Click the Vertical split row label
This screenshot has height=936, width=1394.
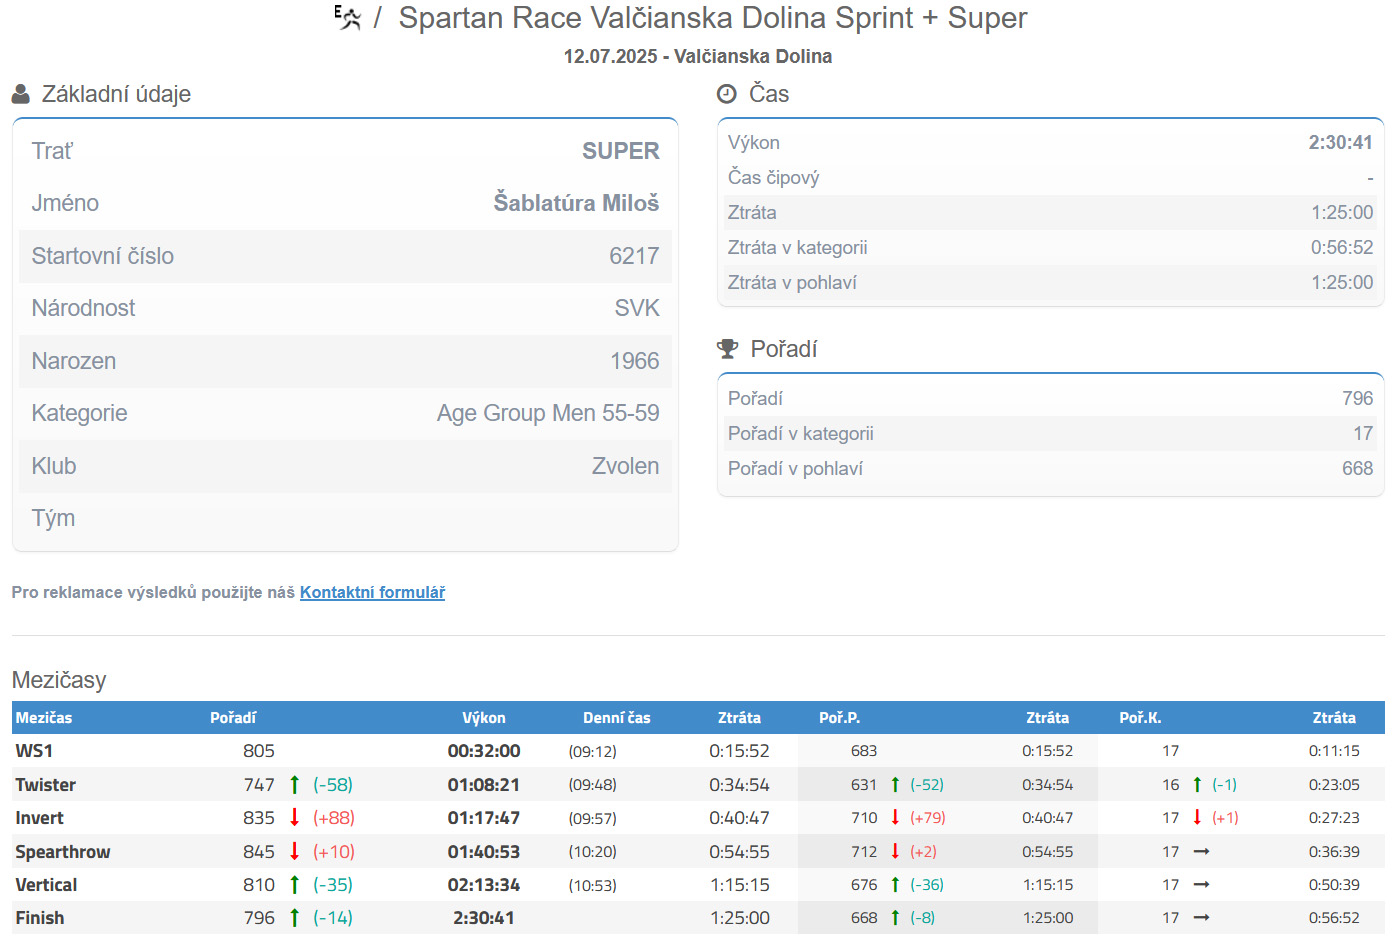coord(46,885)
